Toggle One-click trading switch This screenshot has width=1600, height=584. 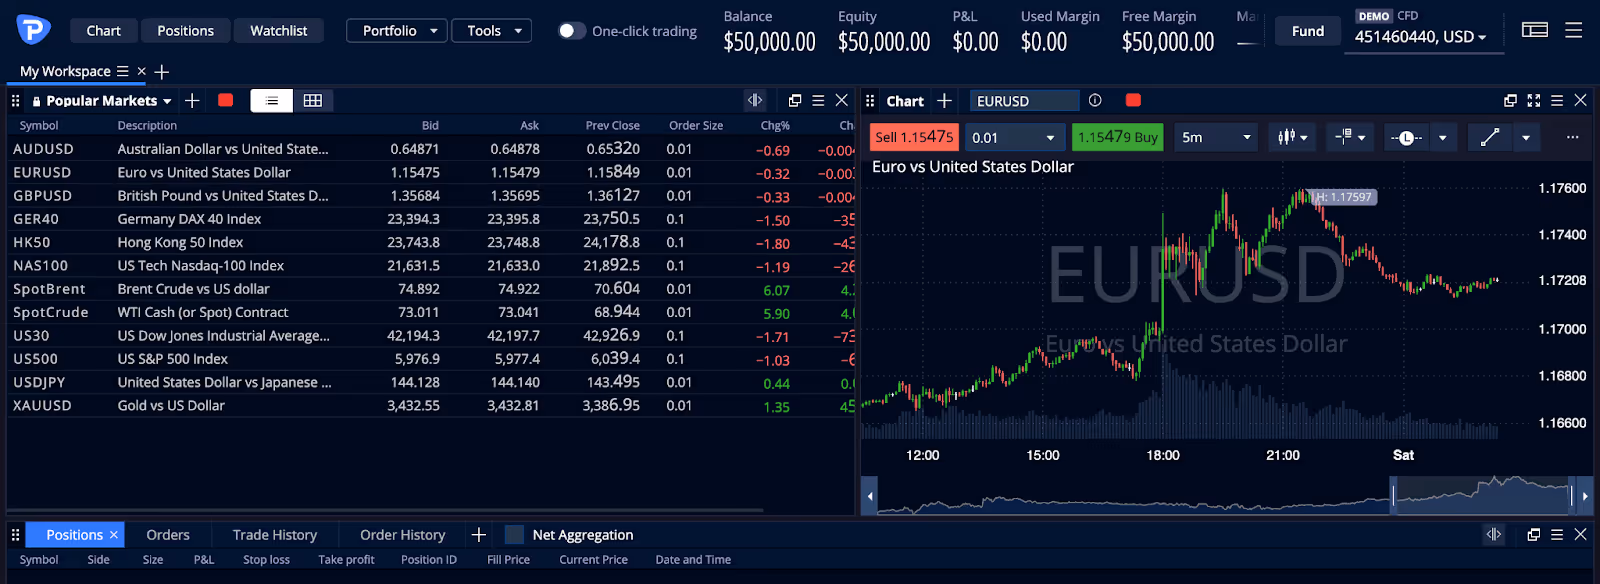point(571,31)
